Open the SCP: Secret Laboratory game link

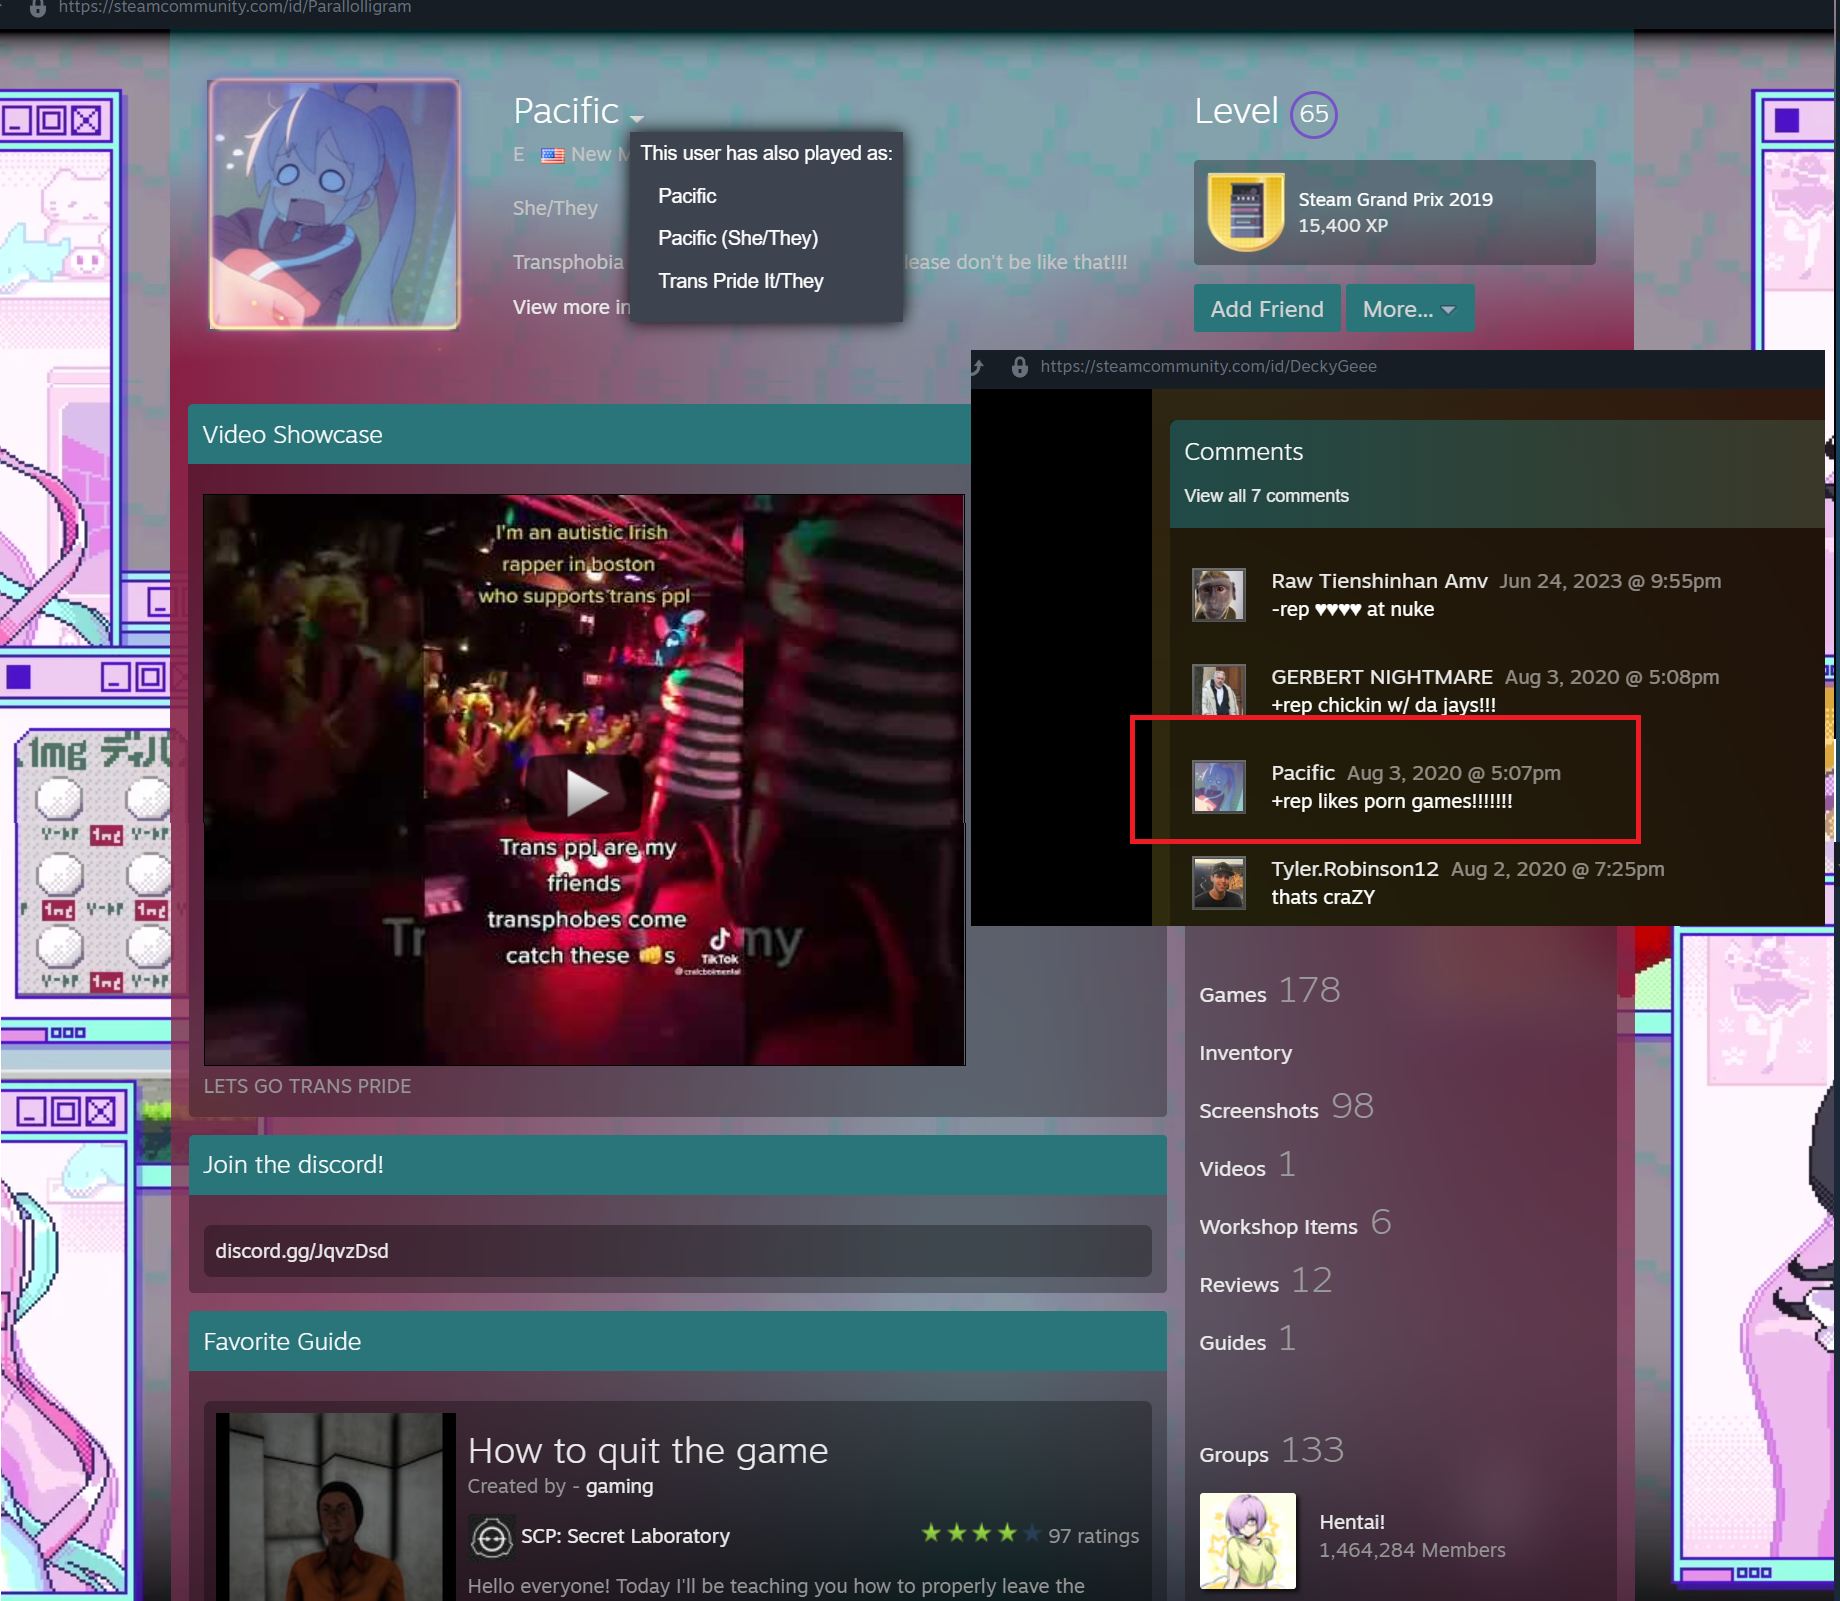pyautogui.click(x=625, y=1536)
